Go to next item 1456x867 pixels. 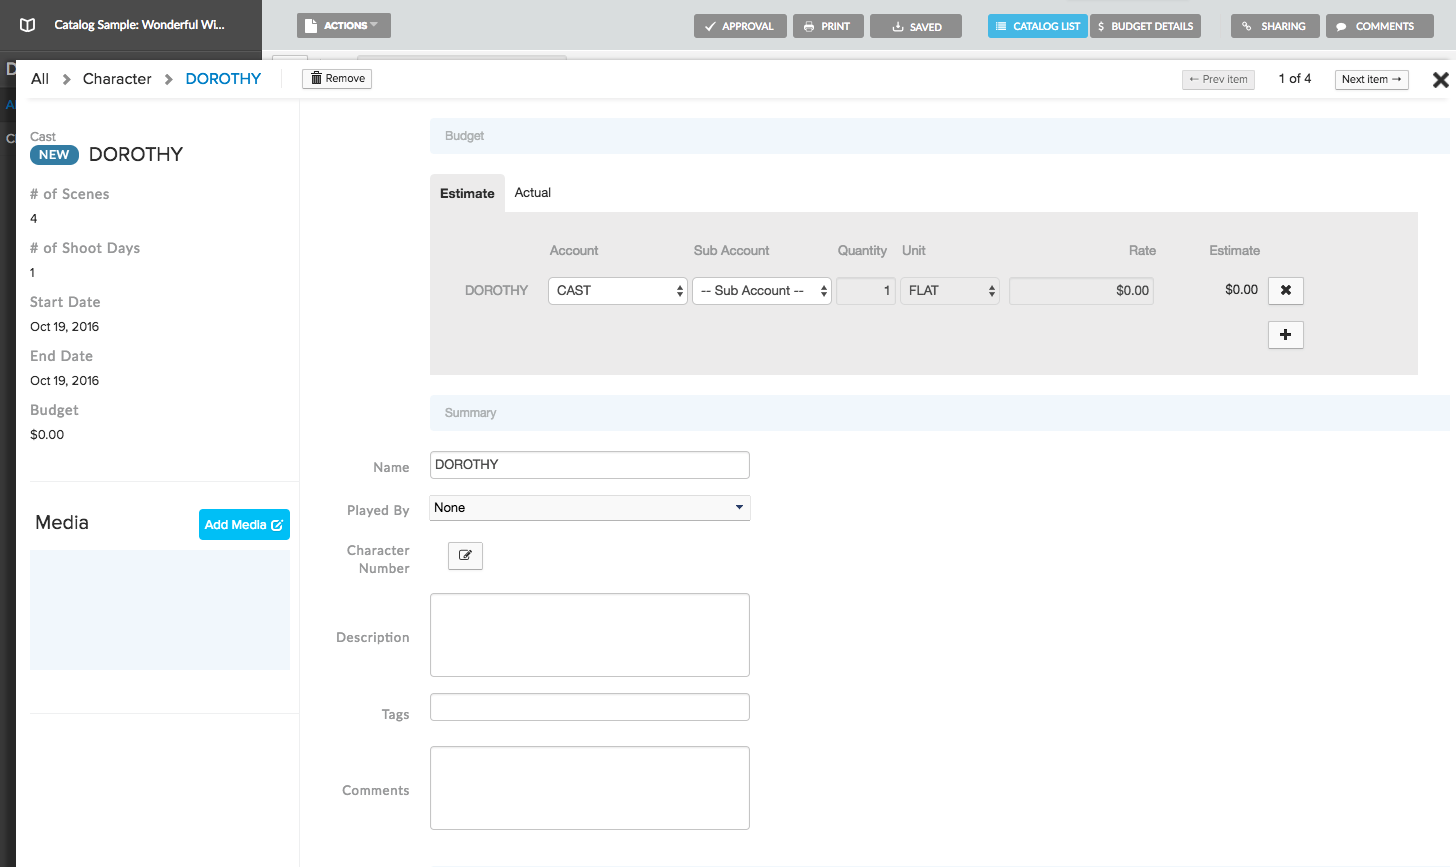coord(1372,79)
